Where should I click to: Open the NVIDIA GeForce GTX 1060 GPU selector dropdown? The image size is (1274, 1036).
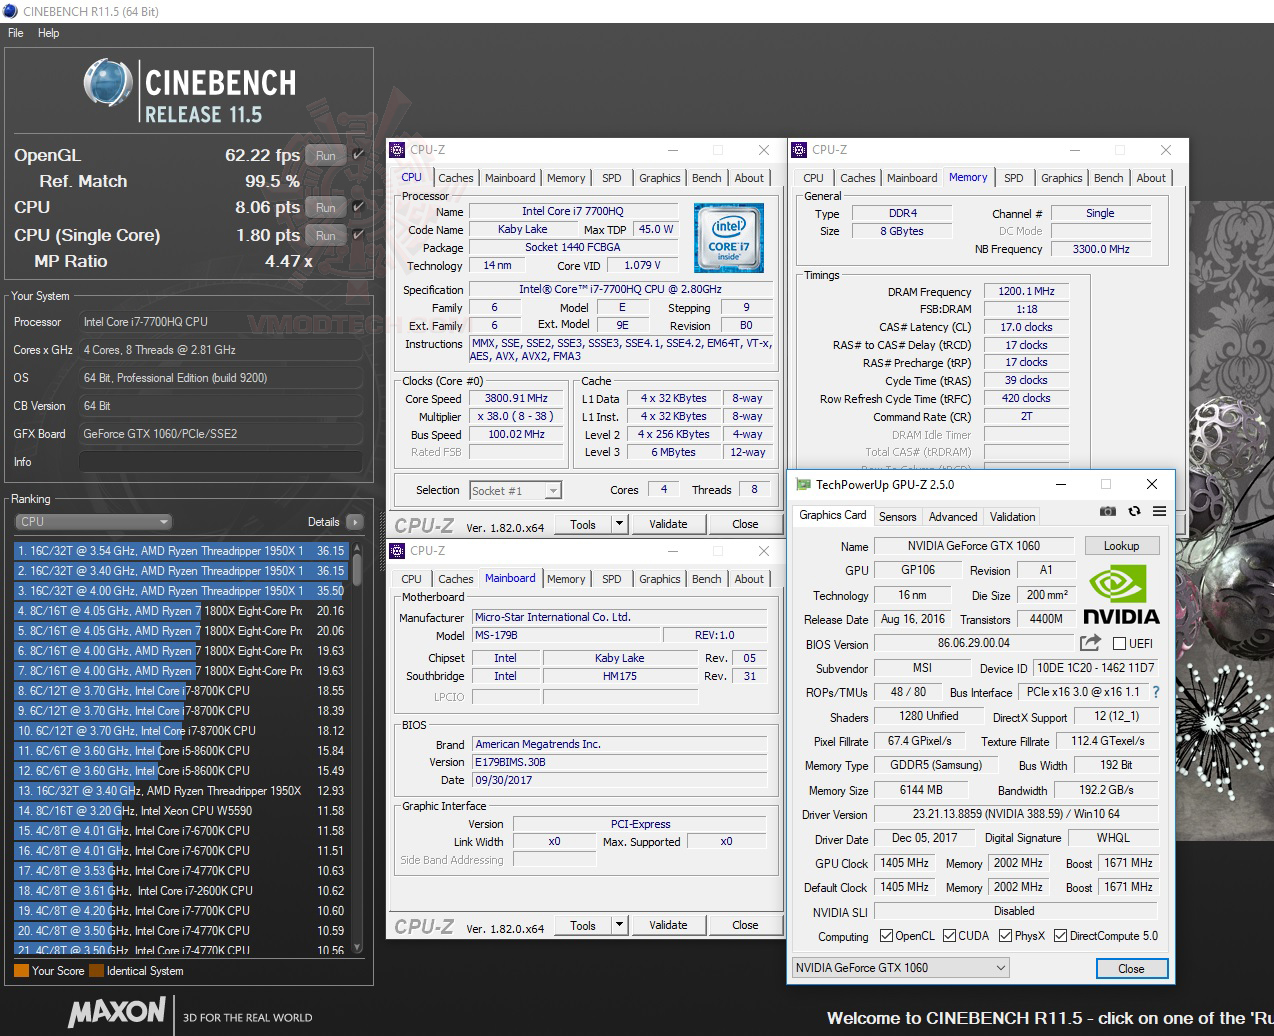(900, 968)
